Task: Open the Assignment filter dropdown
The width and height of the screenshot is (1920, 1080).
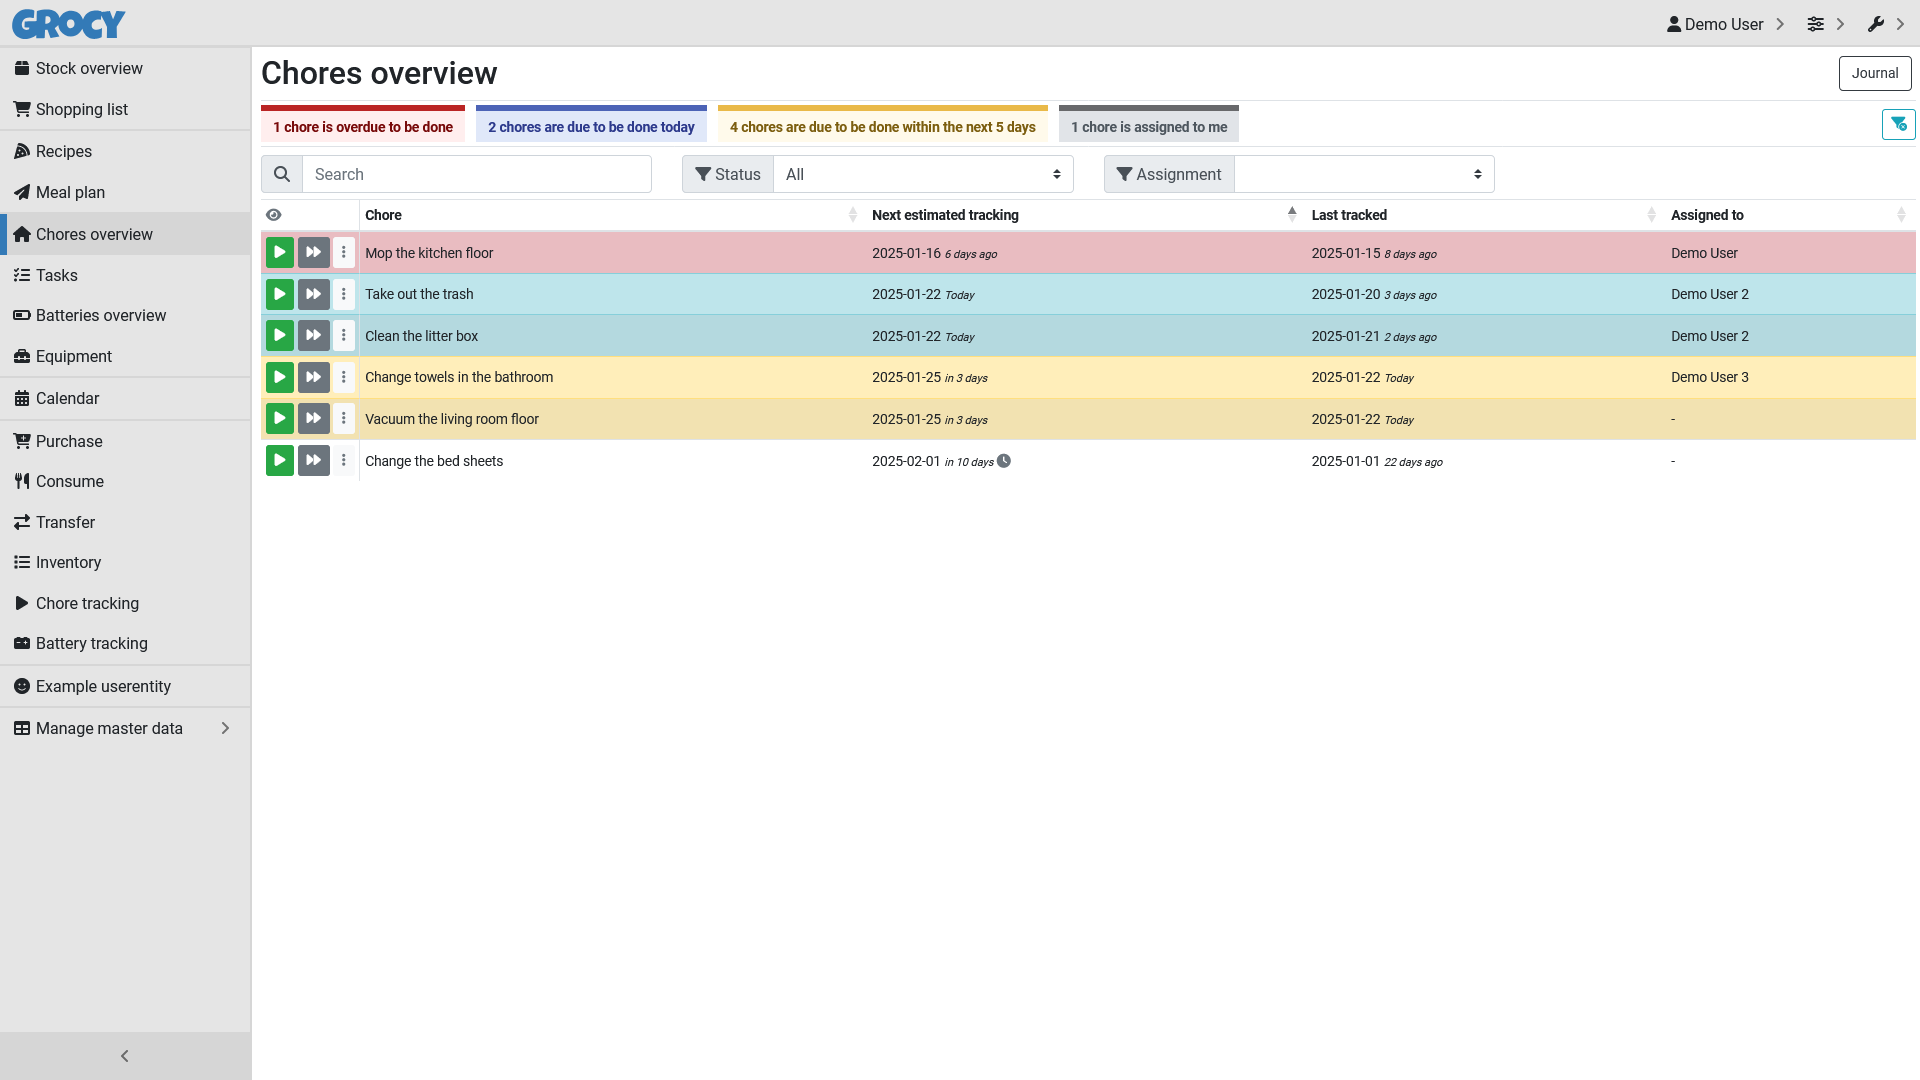Action: tap(1363, 174)
